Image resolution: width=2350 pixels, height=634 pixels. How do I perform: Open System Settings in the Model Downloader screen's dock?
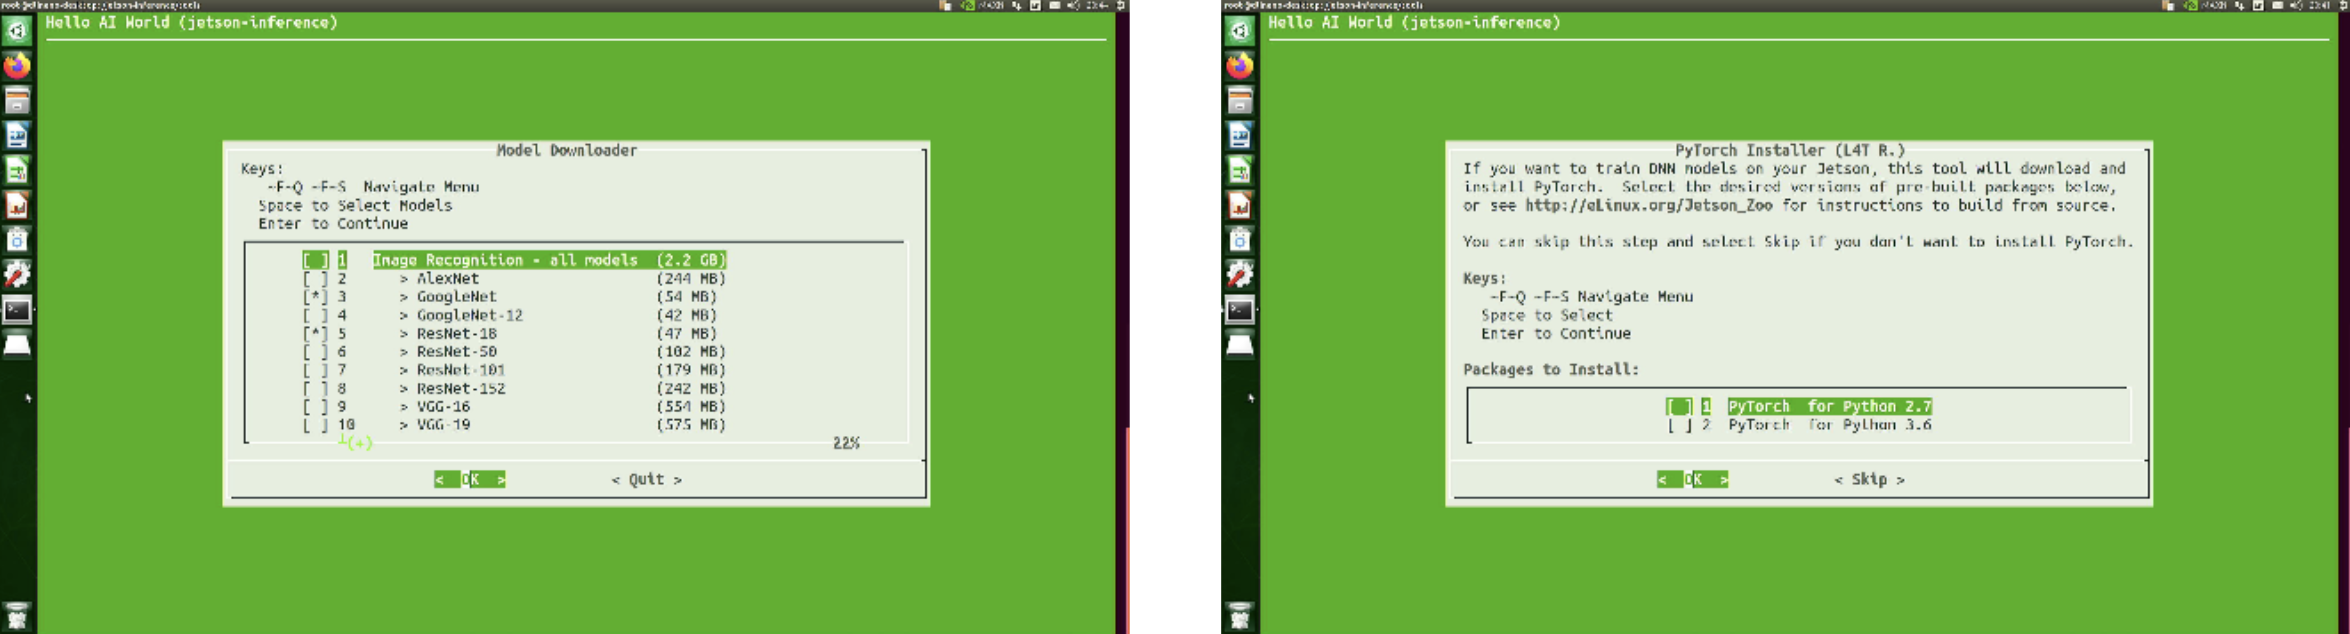[17, 275]
